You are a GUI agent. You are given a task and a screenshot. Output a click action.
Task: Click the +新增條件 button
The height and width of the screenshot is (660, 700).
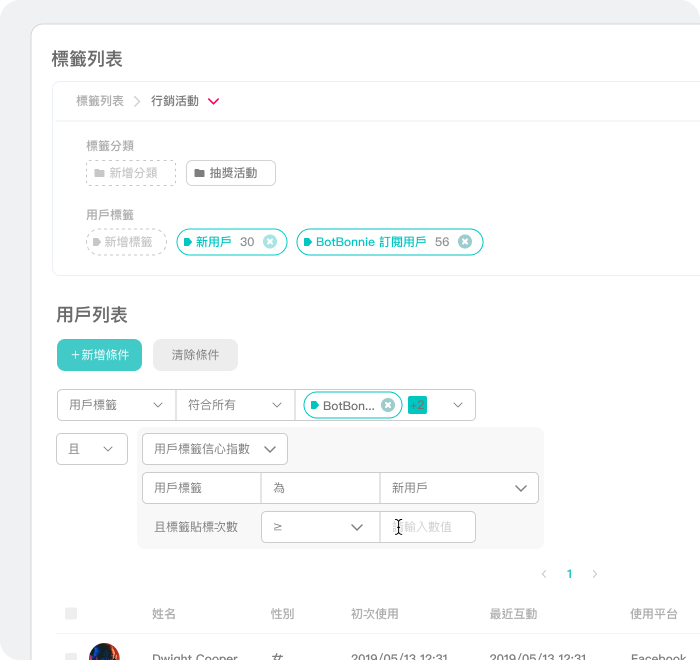tap(100, 355)
